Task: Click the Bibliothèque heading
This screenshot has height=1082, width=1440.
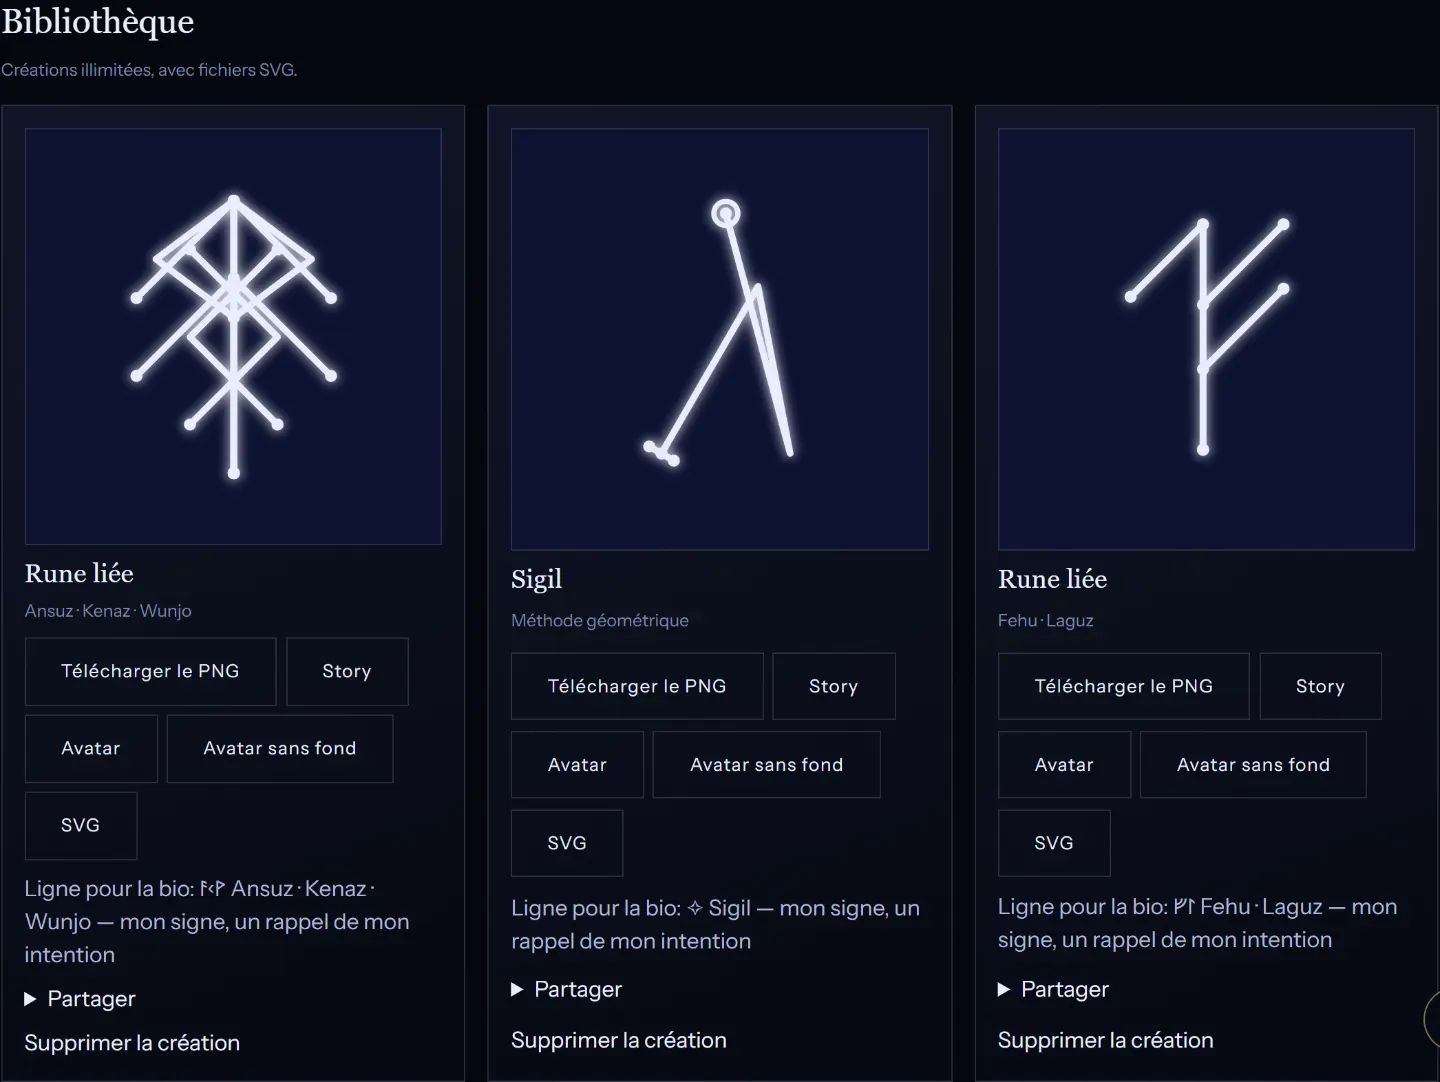Action: 98,22
